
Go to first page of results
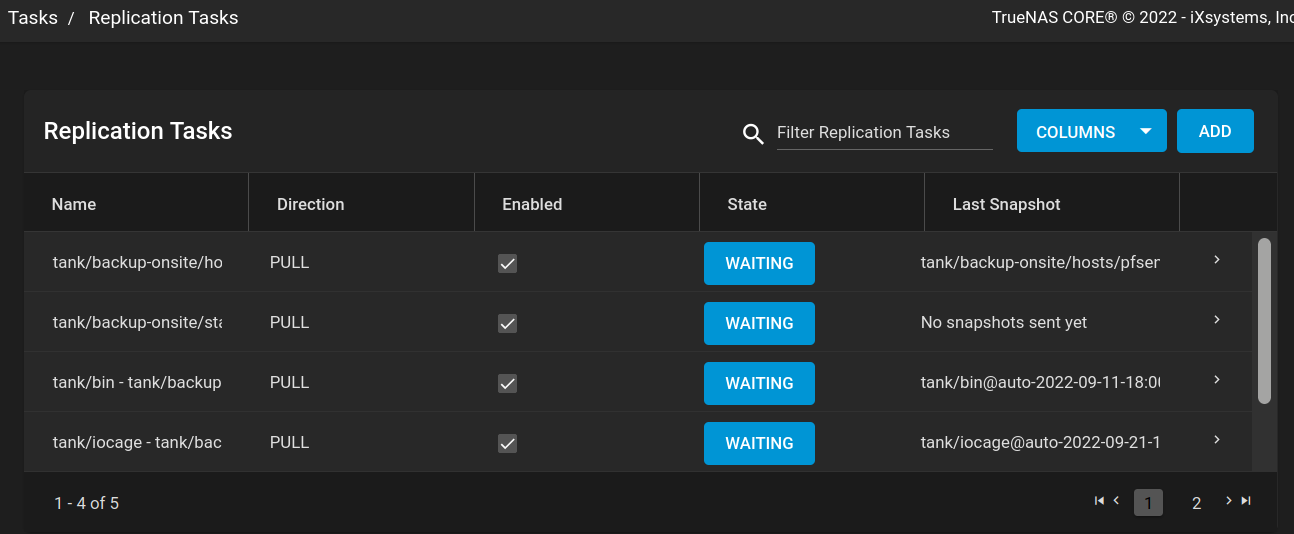point(1099,501)
